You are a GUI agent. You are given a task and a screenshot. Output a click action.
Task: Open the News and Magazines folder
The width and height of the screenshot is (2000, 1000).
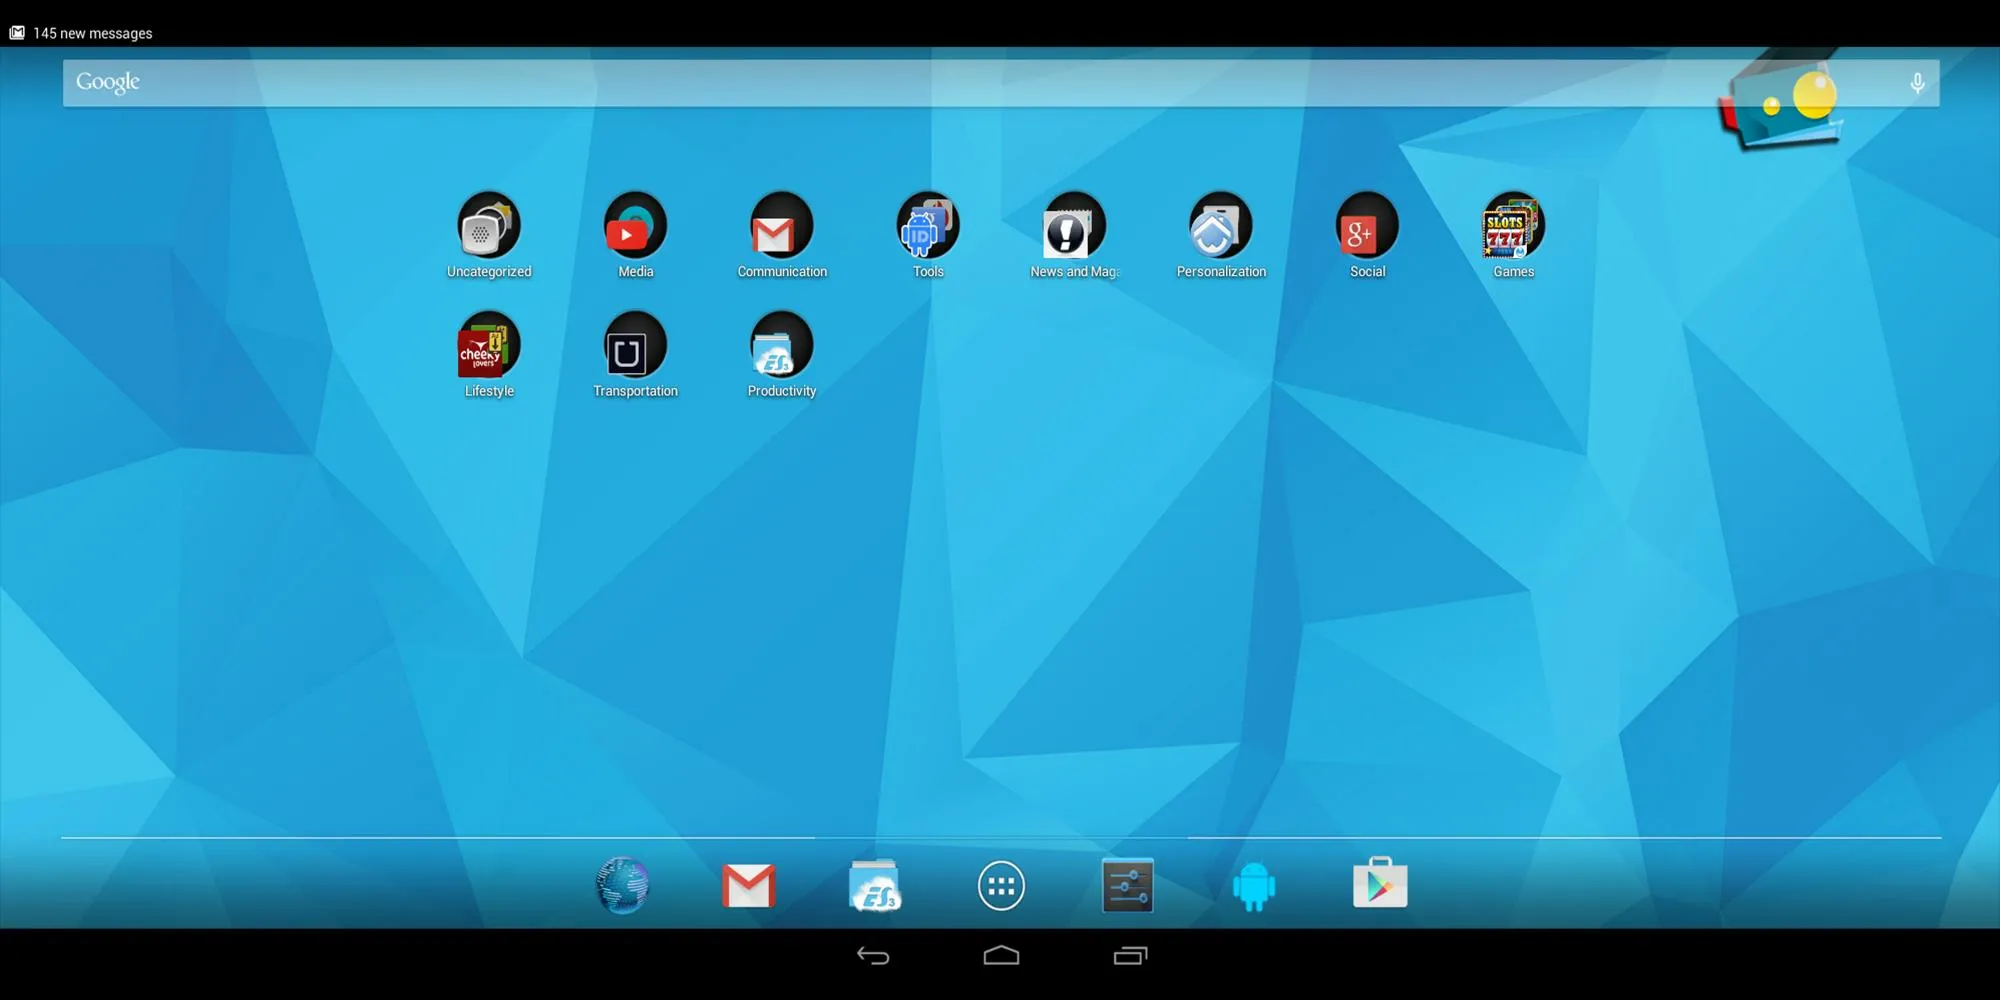[x=1074, y=227]
